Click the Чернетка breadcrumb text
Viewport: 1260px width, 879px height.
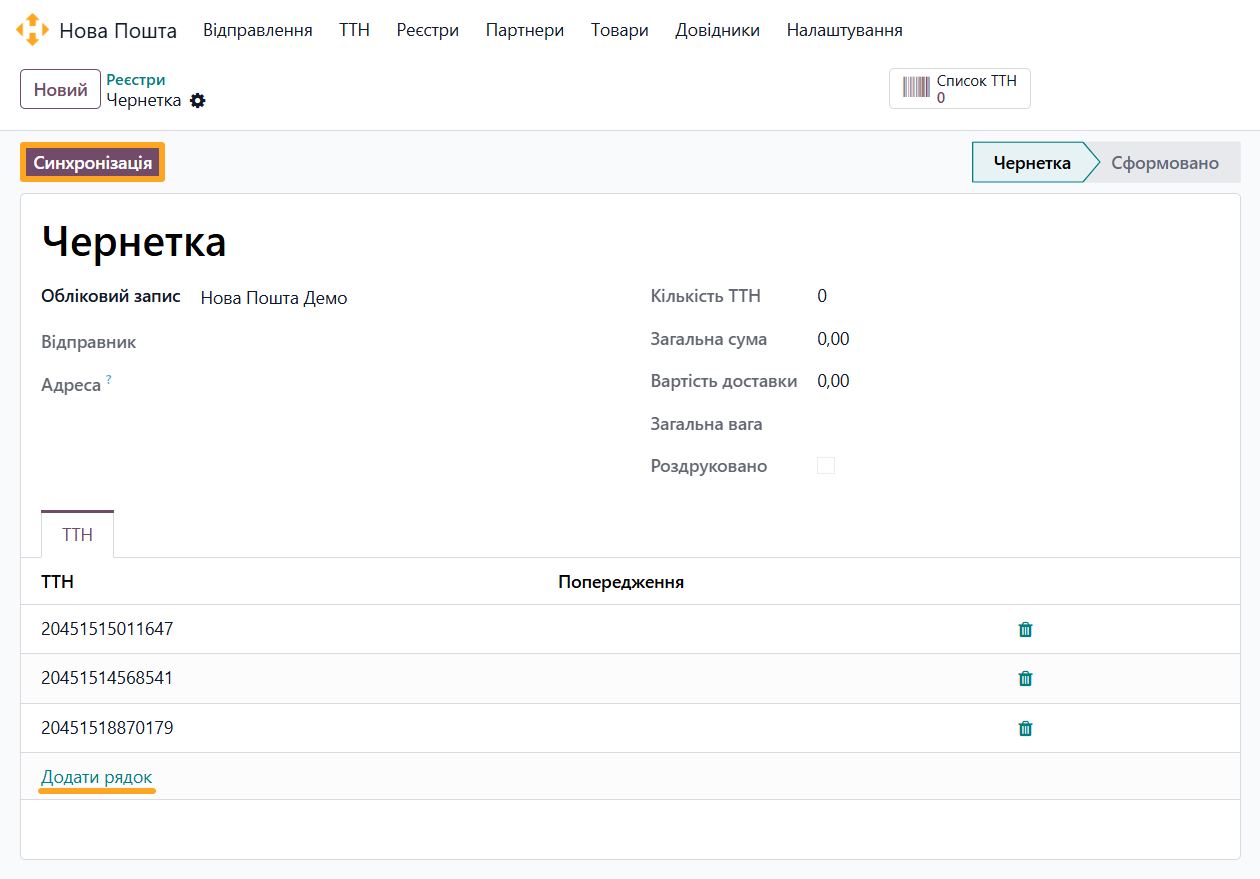[x=144, y=100]
